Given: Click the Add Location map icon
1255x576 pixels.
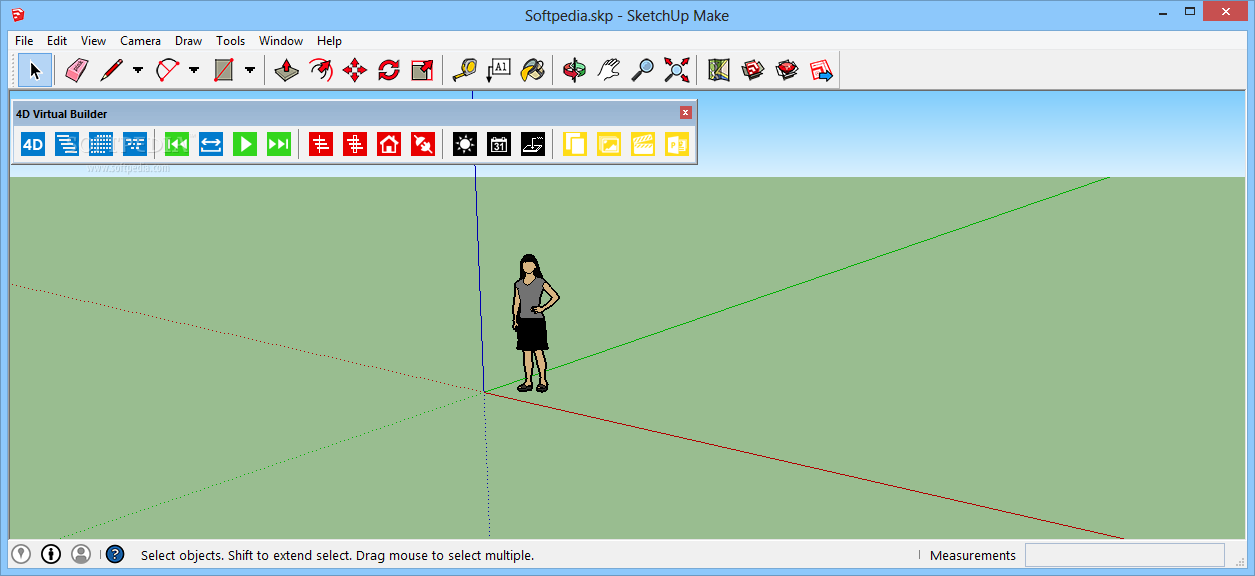Looking at the screenshot, I should (x=719, y=70).
